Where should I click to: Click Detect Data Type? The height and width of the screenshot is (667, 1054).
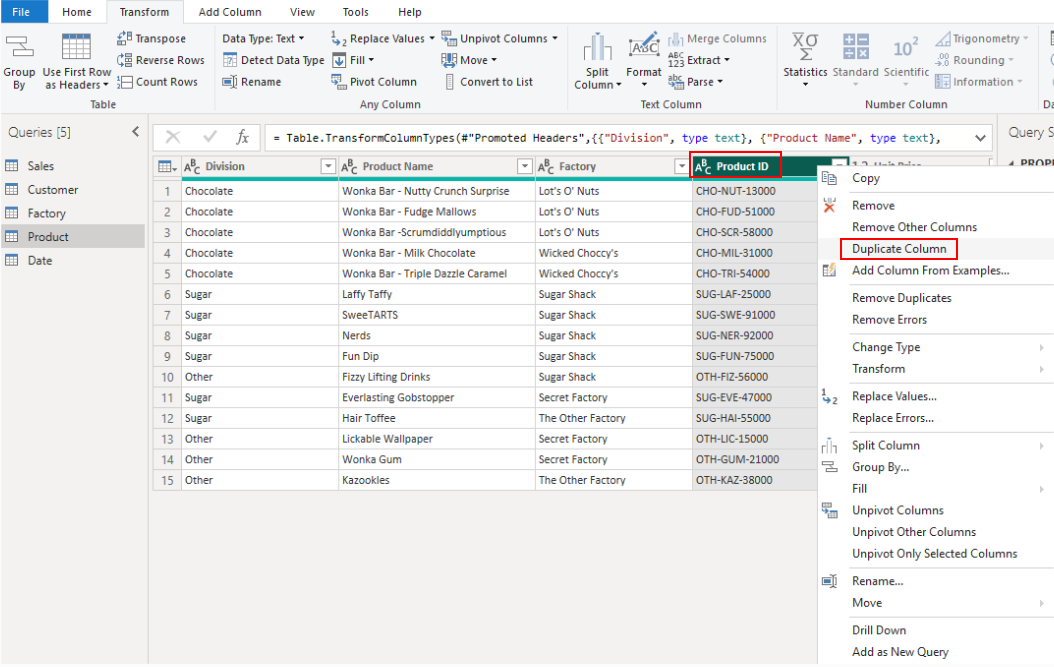(274, 60)
